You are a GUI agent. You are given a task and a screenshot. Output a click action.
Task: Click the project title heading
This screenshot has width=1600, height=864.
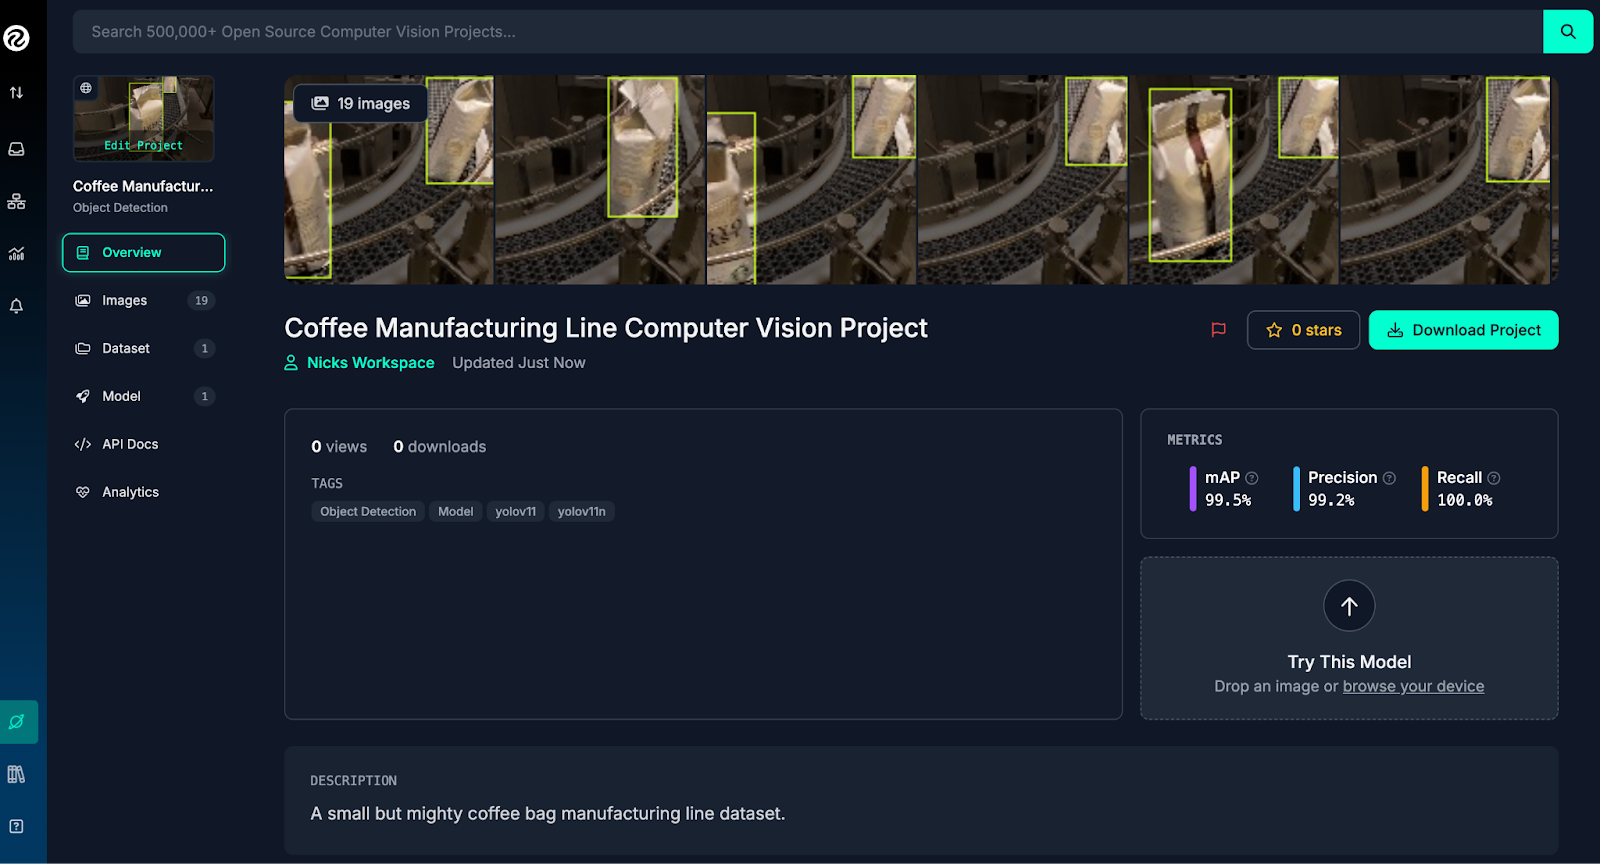(606, 328)
